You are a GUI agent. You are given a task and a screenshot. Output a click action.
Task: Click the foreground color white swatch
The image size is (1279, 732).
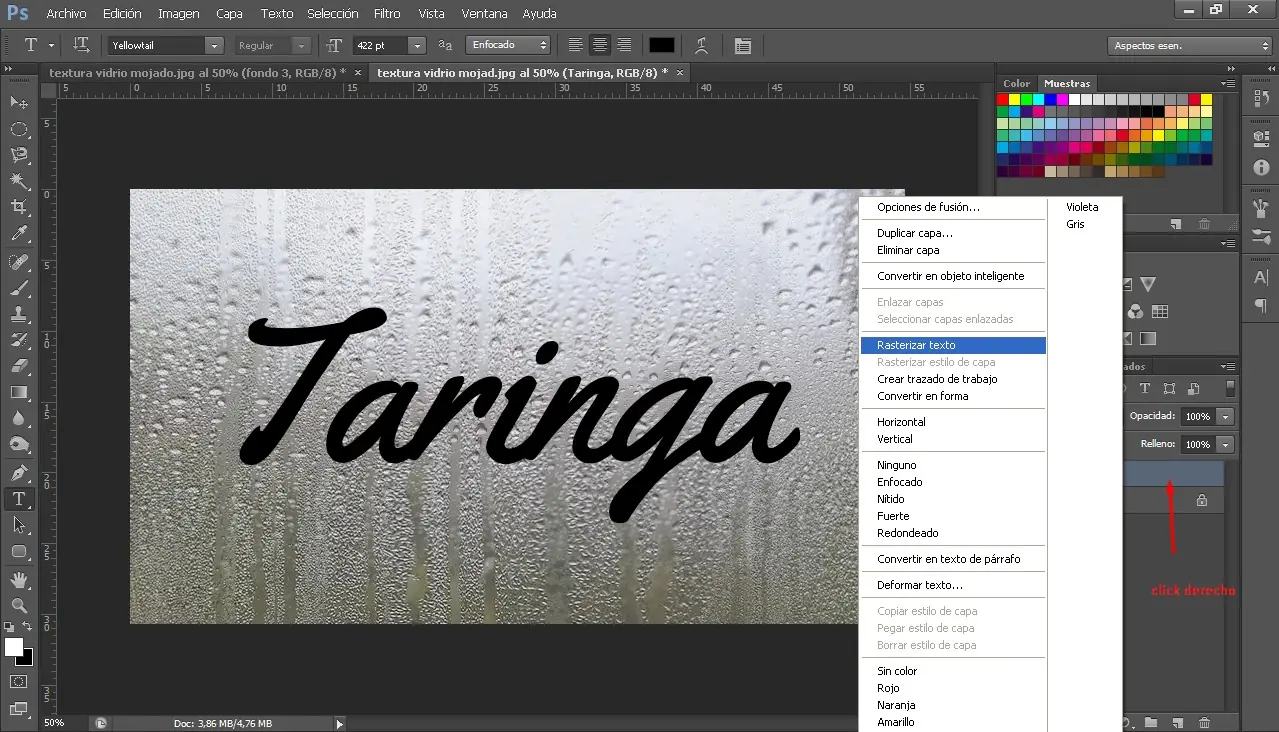point(13,647)
